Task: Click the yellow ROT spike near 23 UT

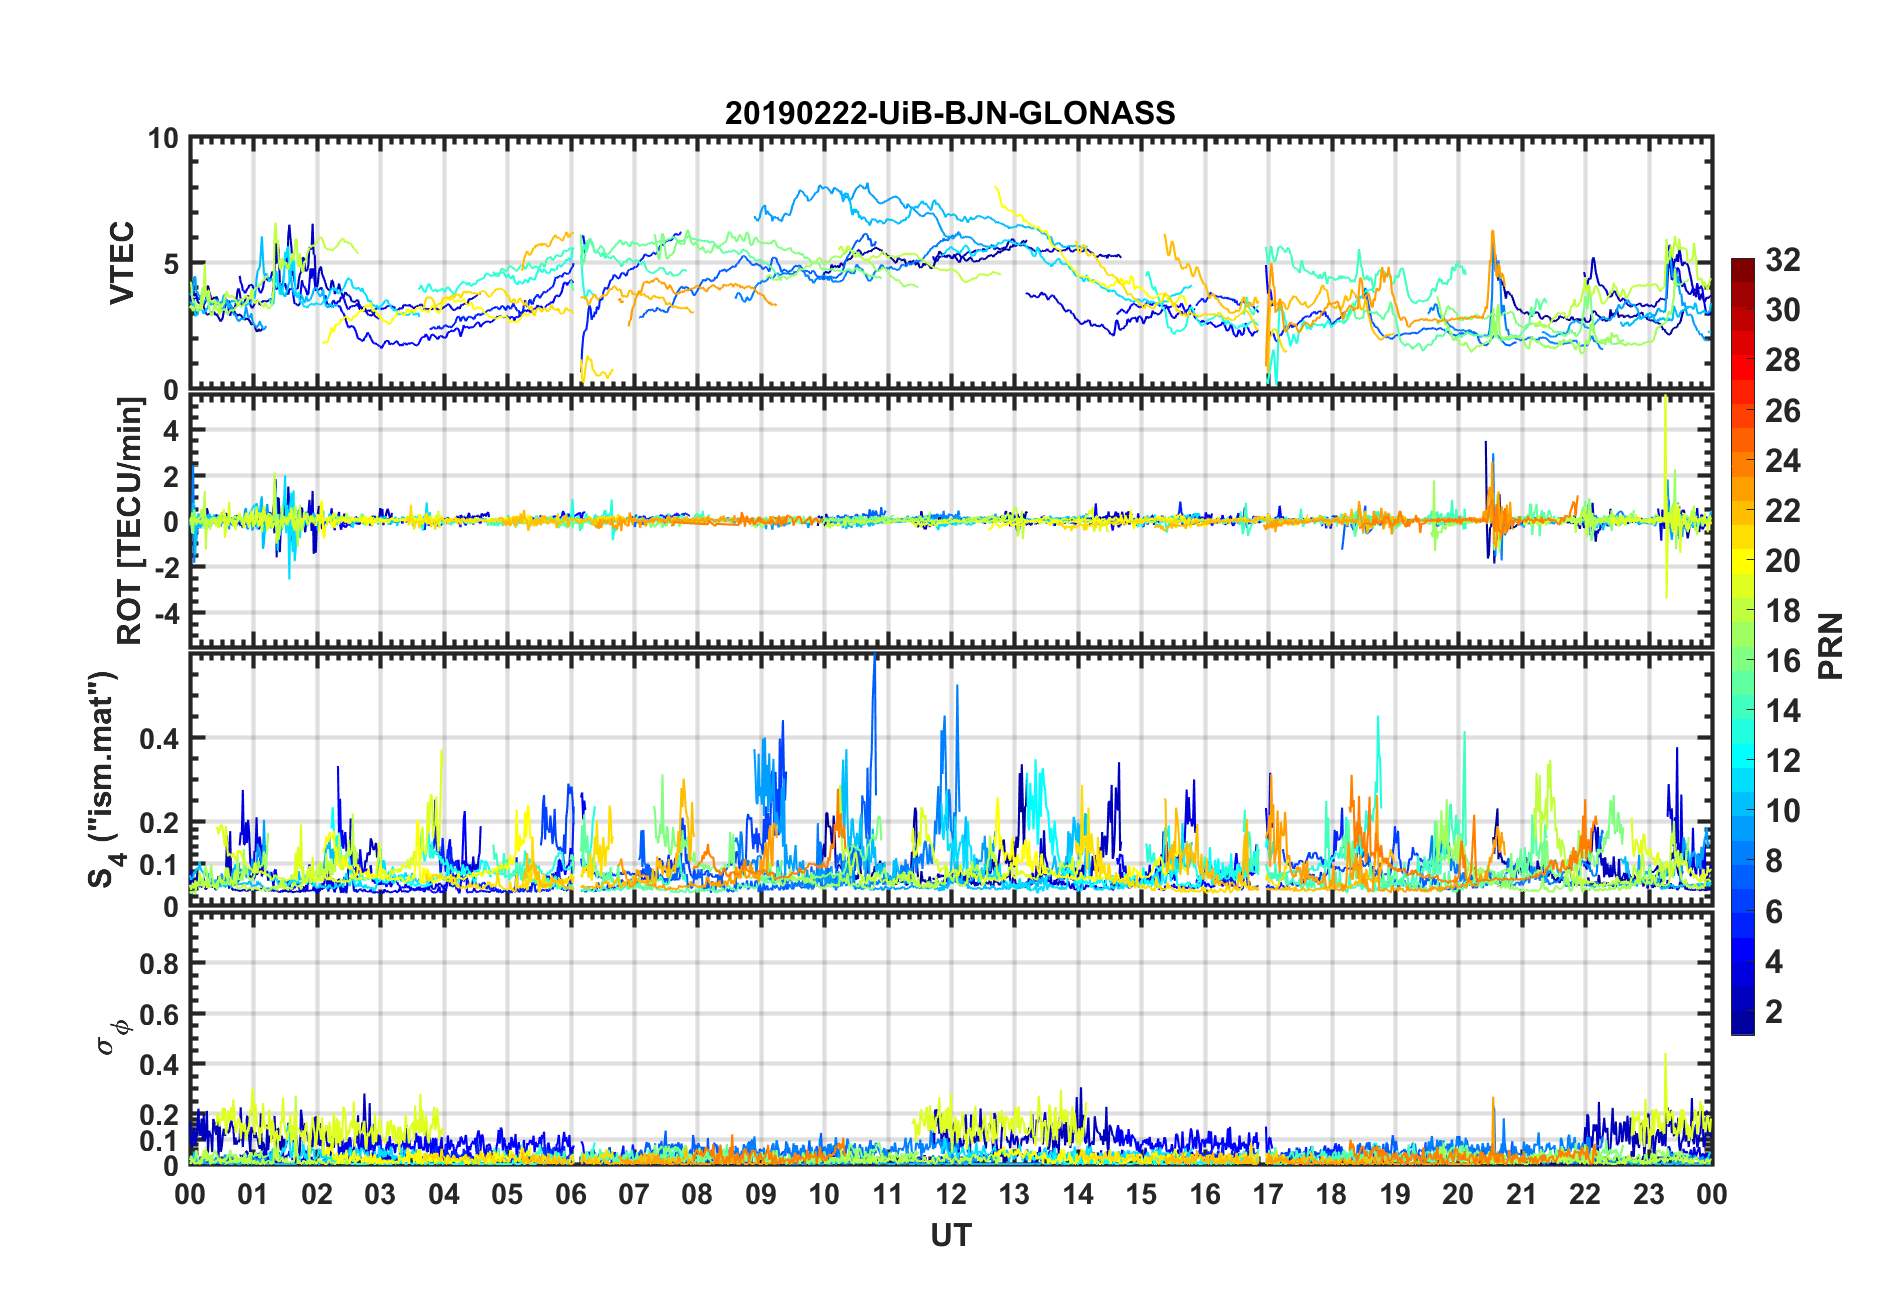Action: coord(1665,495)
